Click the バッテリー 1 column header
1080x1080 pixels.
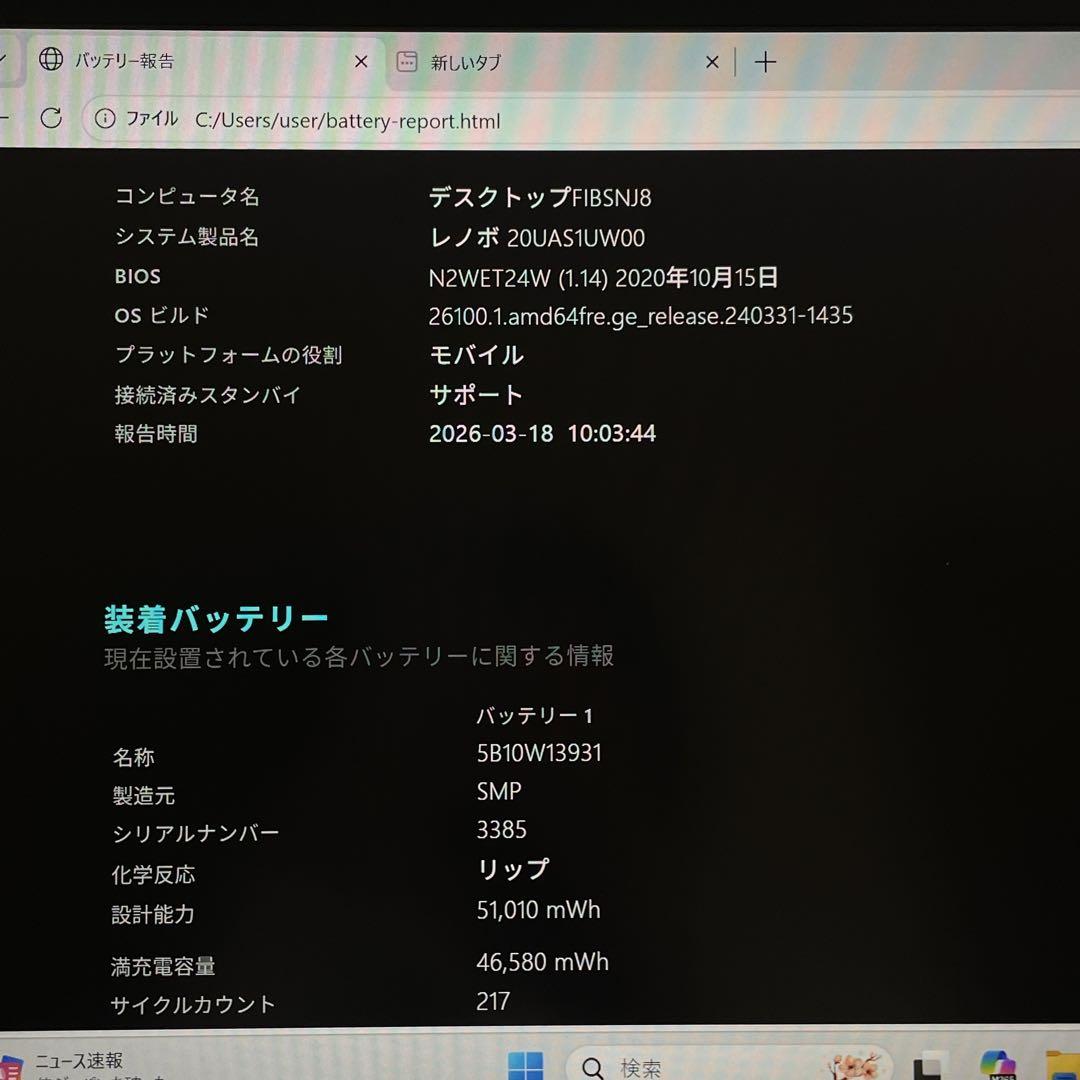click(x=534, y=716)
